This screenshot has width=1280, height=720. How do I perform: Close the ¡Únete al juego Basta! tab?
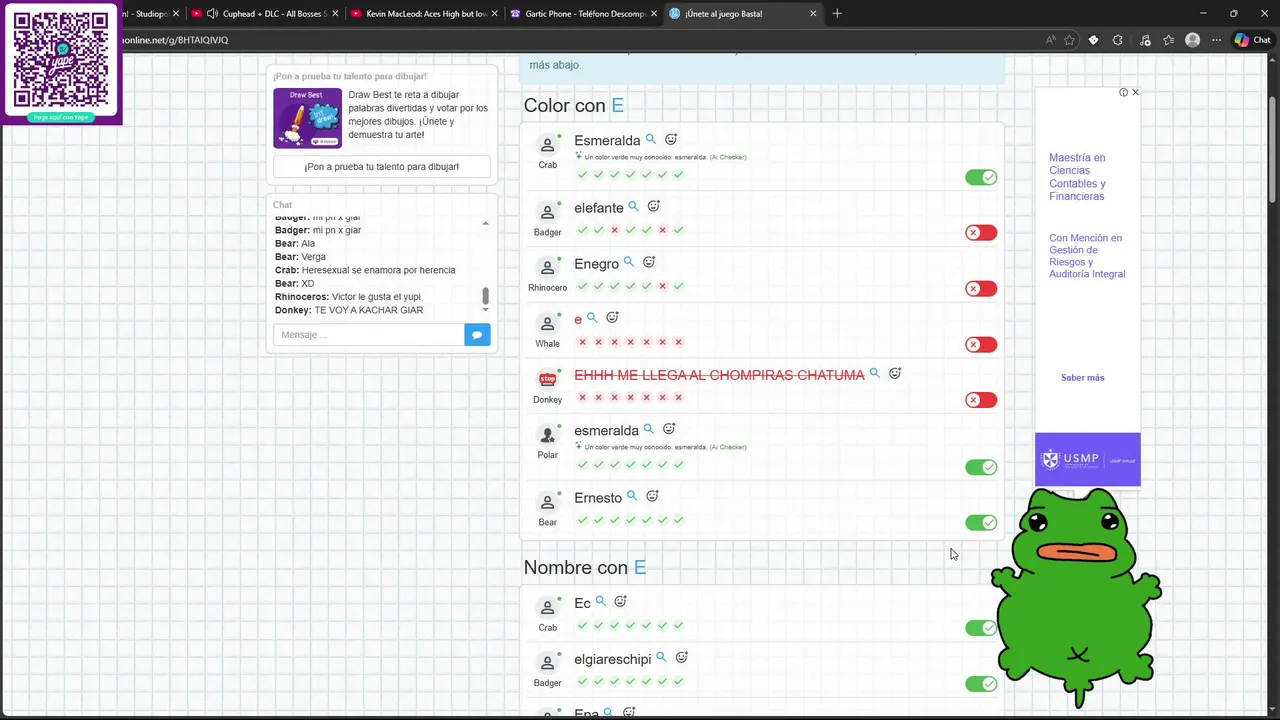pyautogui.click(x=813, y=14)
